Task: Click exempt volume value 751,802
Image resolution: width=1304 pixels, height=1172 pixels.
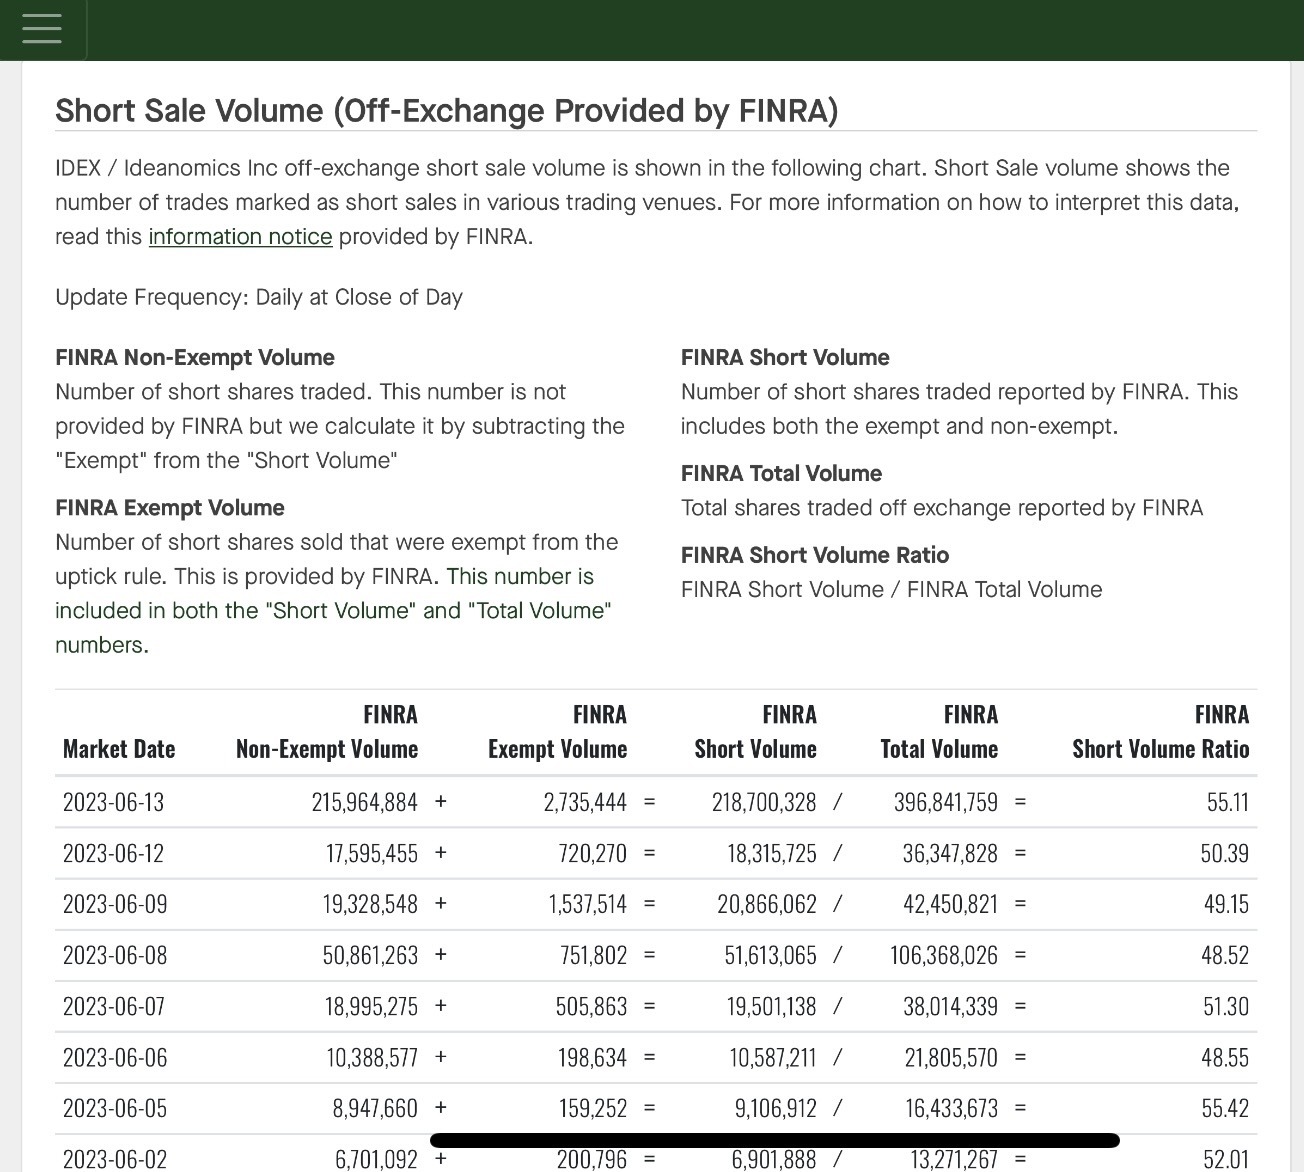Action: pos(593,956)
